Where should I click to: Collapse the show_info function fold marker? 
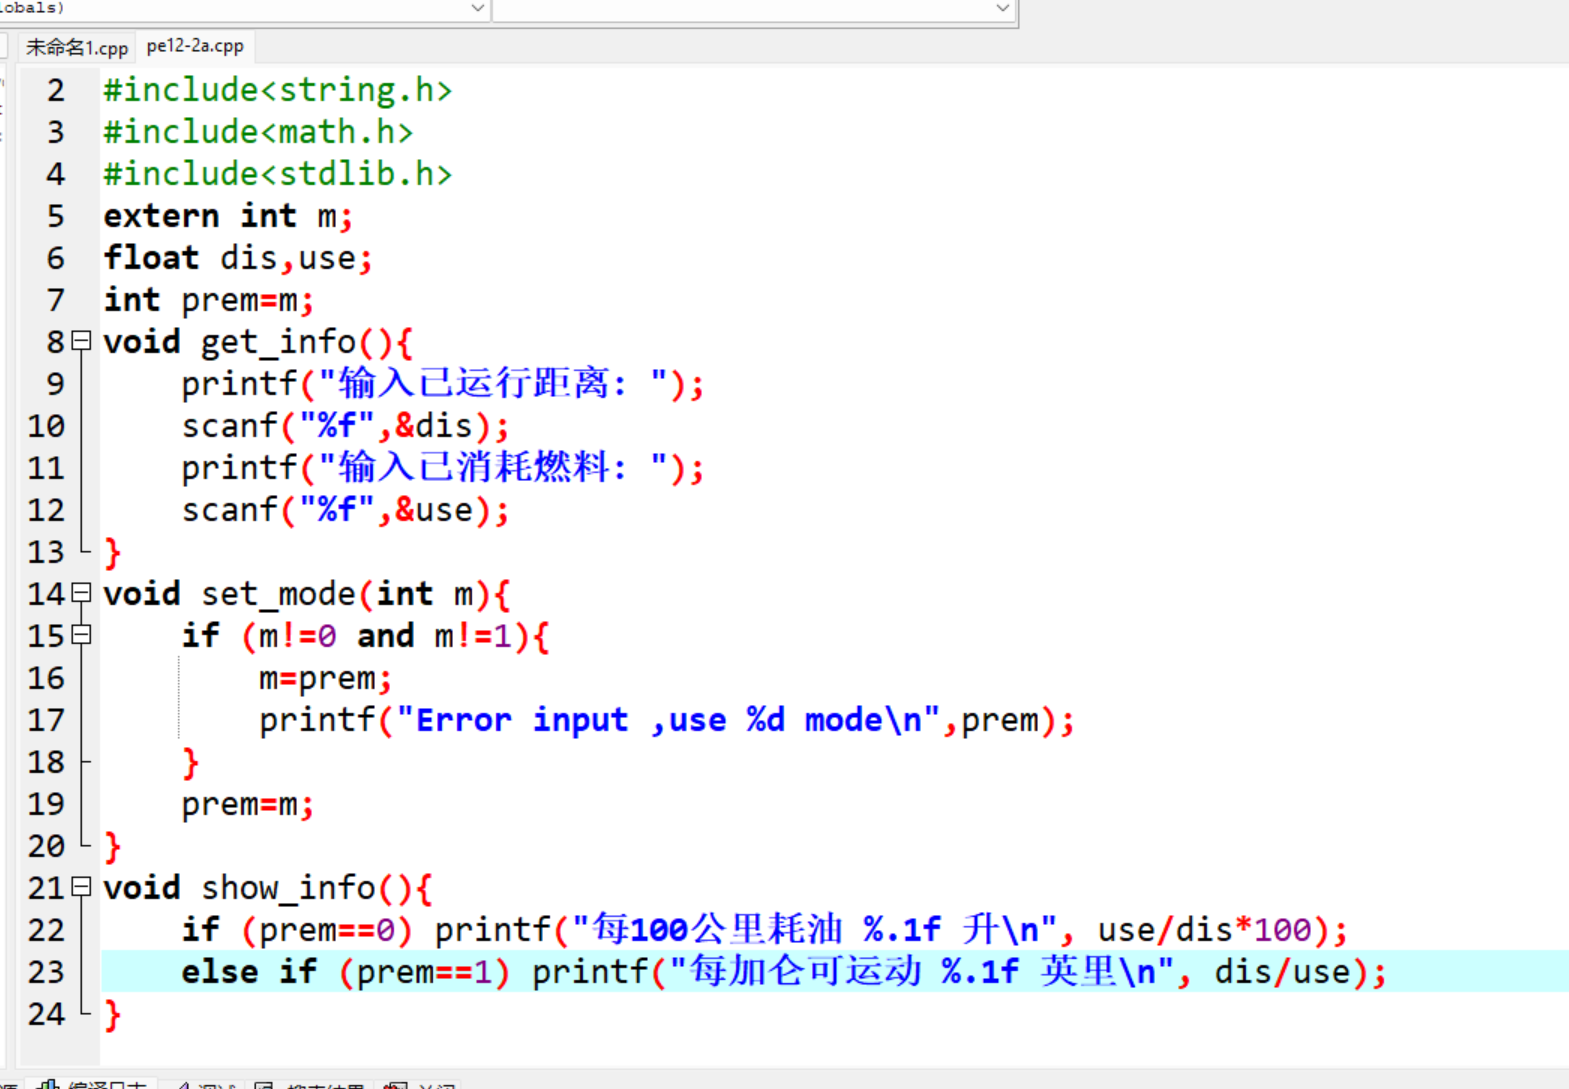coord(82,888)
